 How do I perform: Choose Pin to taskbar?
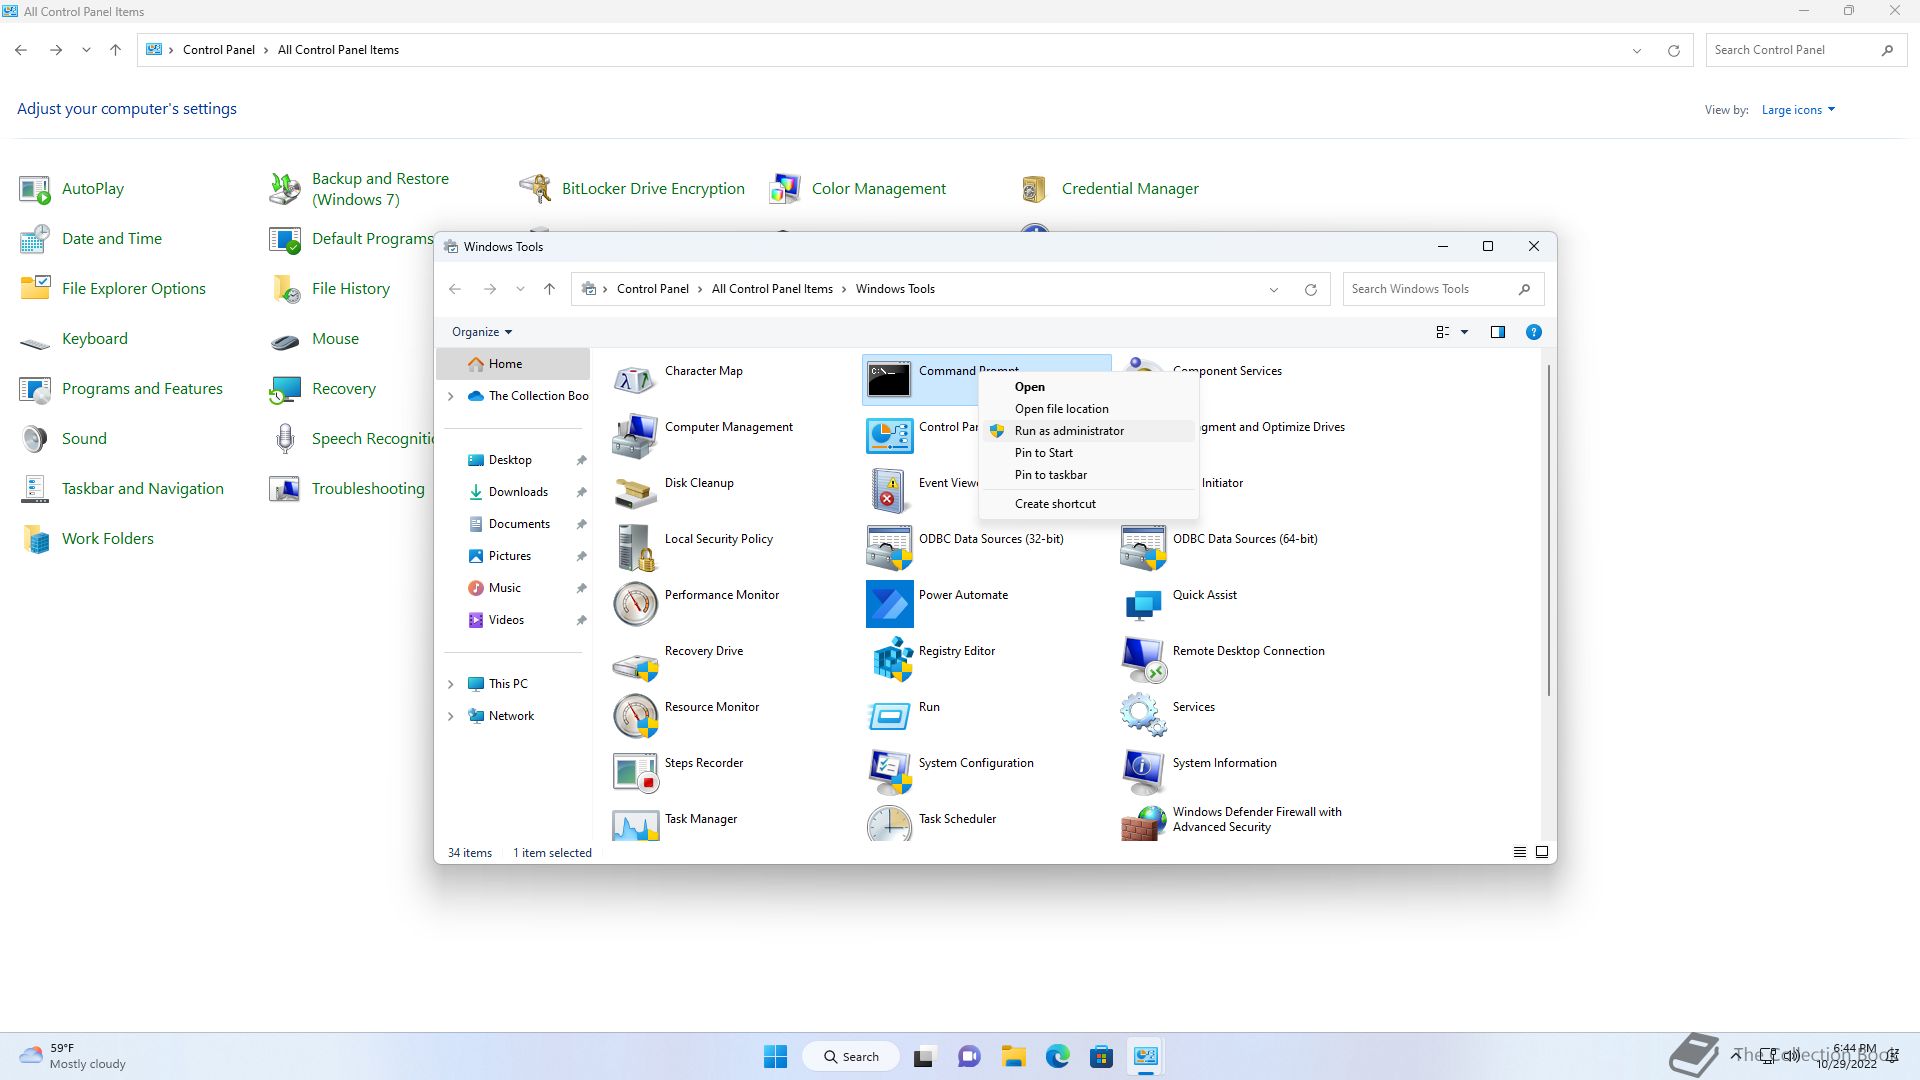[x=1088, y=475]
